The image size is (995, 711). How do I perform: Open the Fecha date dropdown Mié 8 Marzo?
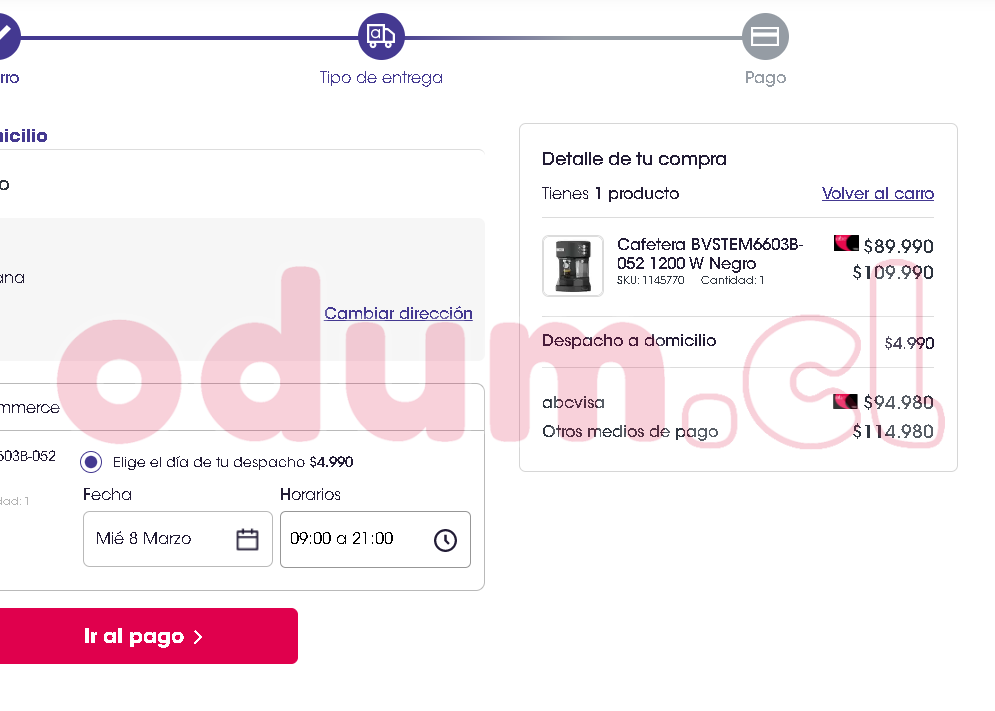point(178,539)
